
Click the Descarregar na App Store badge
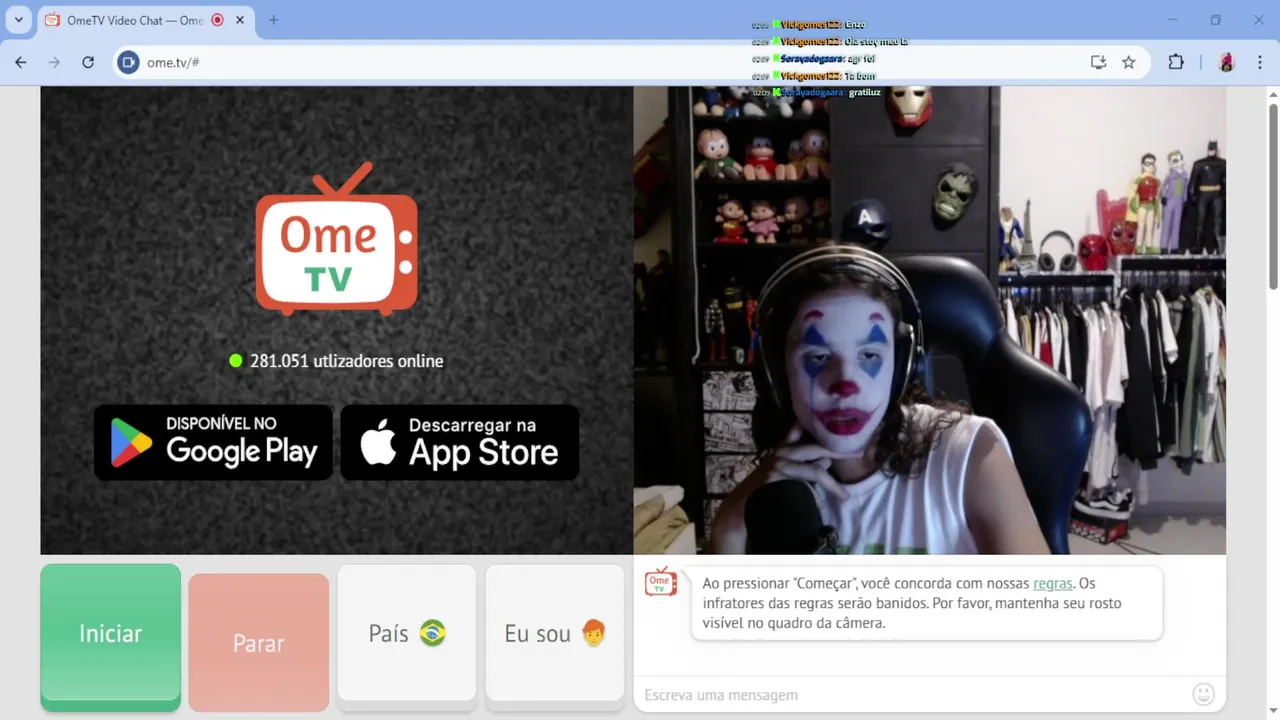[460, 442]
